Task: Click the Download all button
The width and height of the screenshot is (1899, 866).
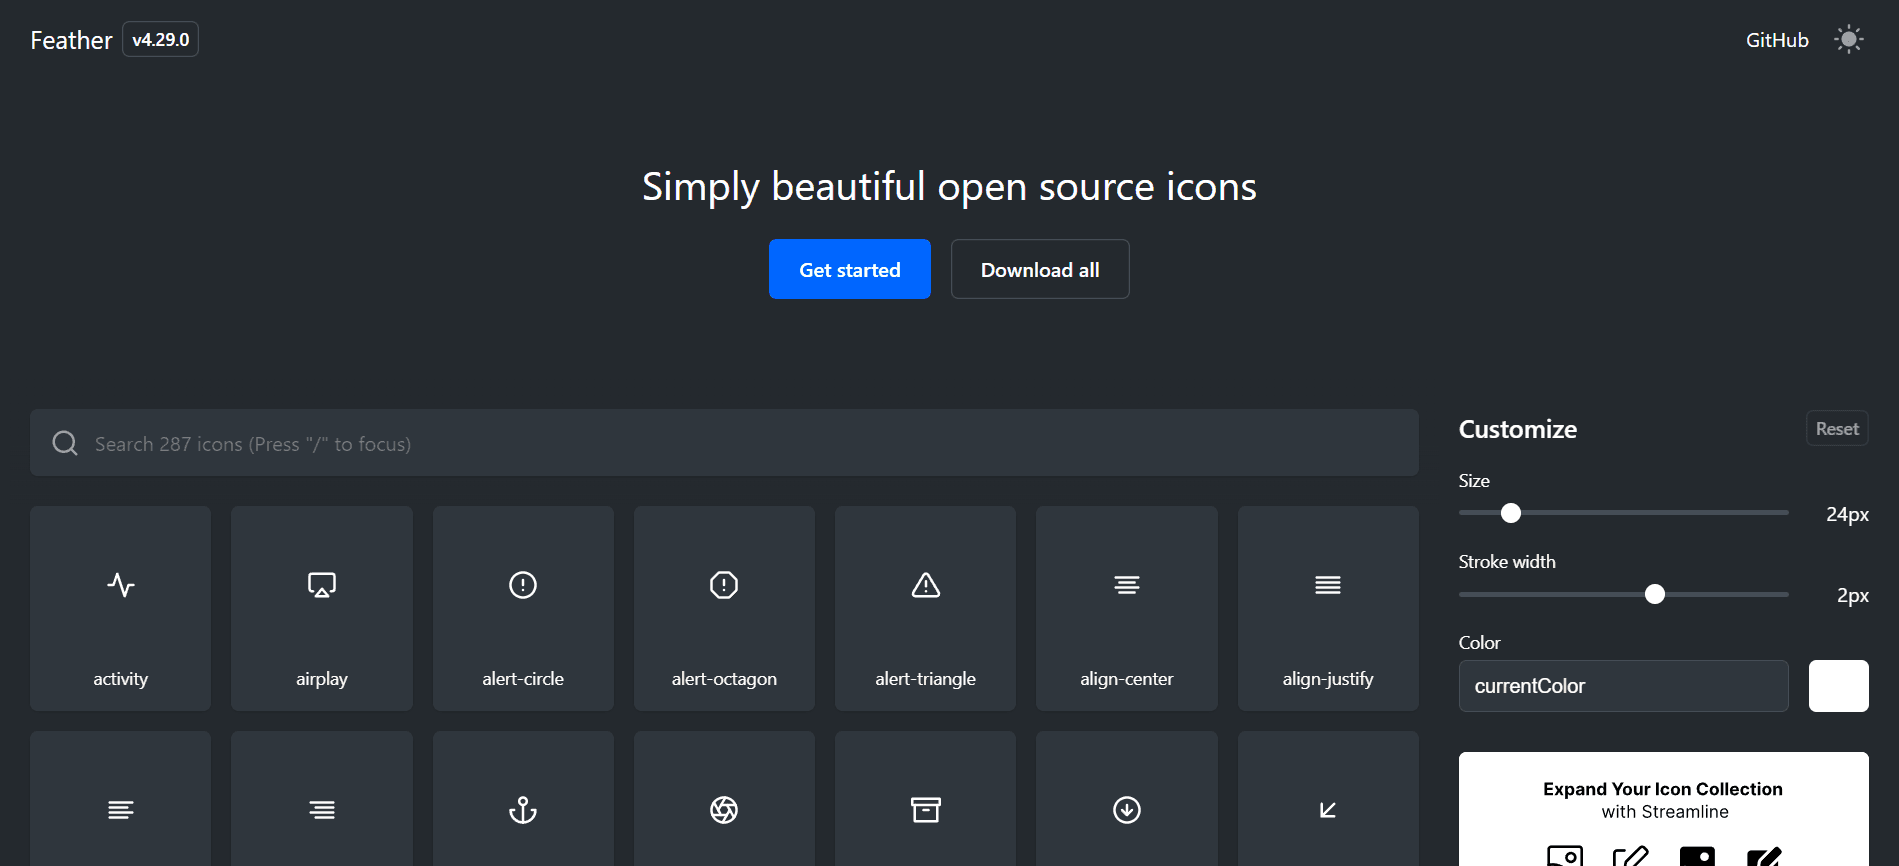Action: (1040, 269)
